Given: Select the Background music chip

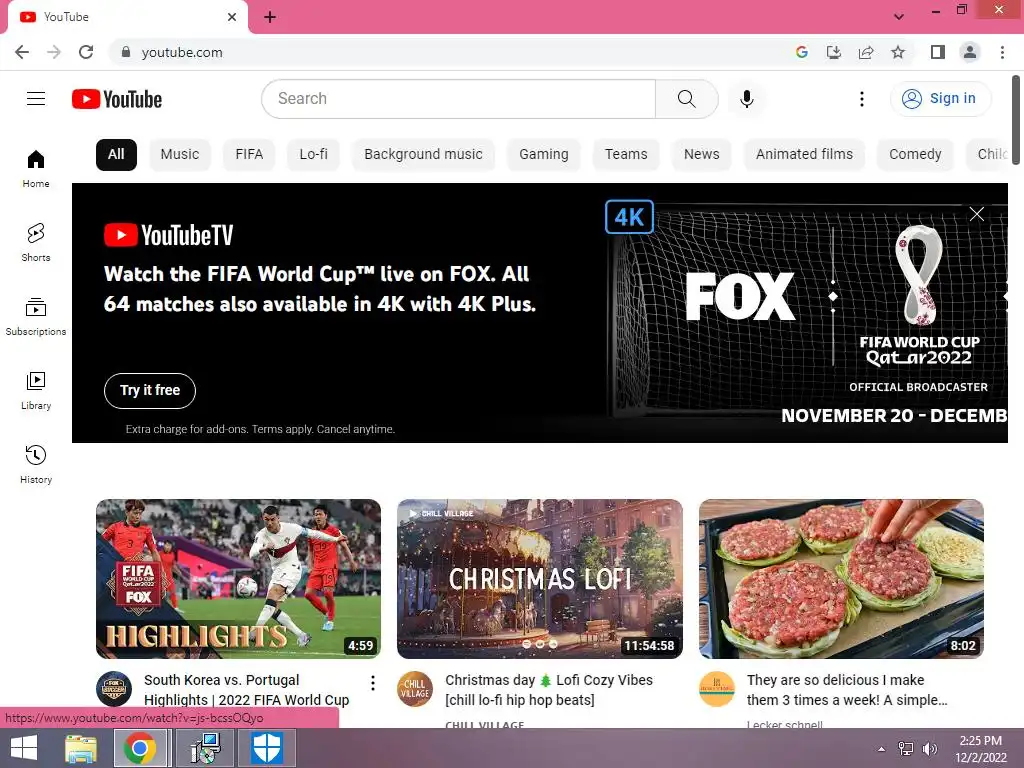Looking at the screenshot, I should 423,155.
